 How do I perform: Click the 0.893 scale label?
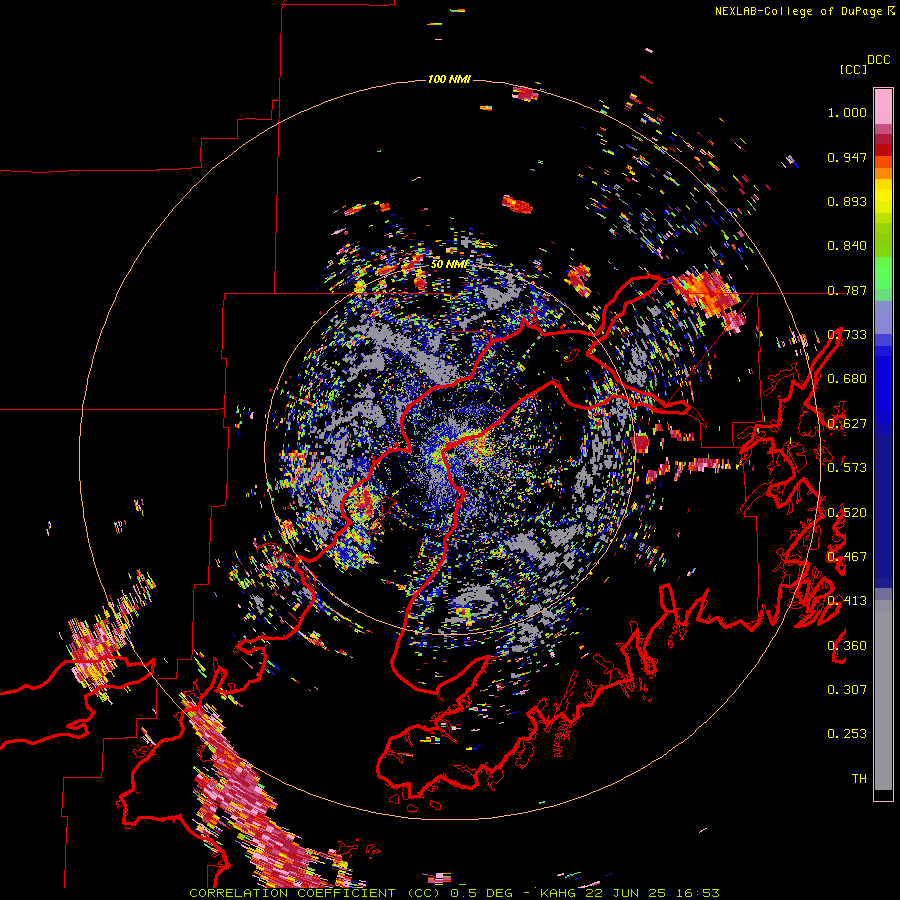[x=847, y=201]
